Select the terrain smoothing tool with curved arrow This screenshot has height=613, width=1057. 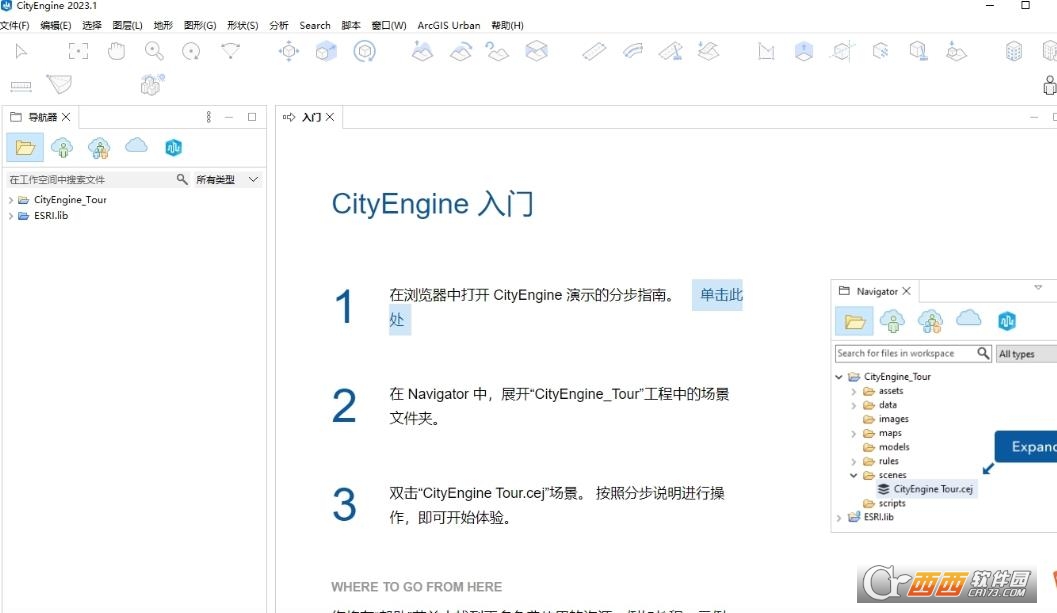461,51
